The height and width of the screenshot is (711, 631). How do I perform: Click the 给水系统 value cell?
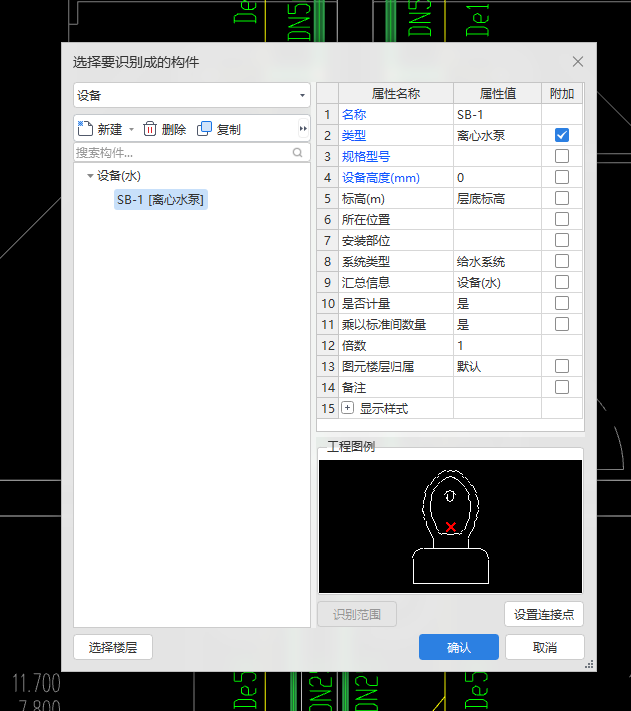[x=497, y=261]
